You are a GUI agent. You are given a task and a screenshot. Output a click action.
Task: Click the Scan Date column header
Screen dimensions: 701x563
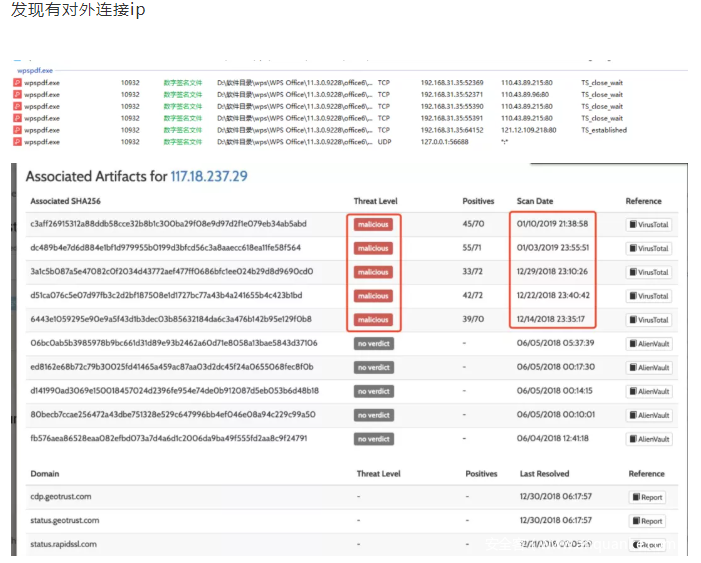535,202
